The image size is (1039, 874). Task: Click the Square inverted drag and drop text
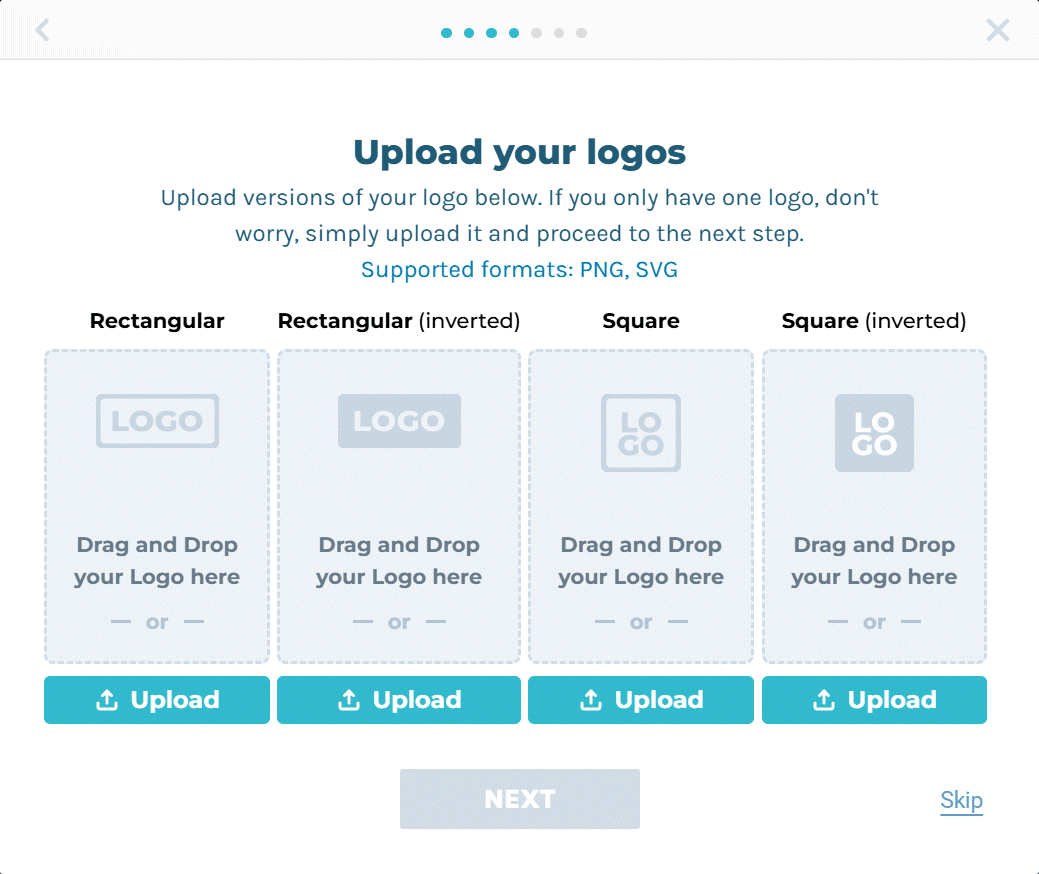[874, 561]
